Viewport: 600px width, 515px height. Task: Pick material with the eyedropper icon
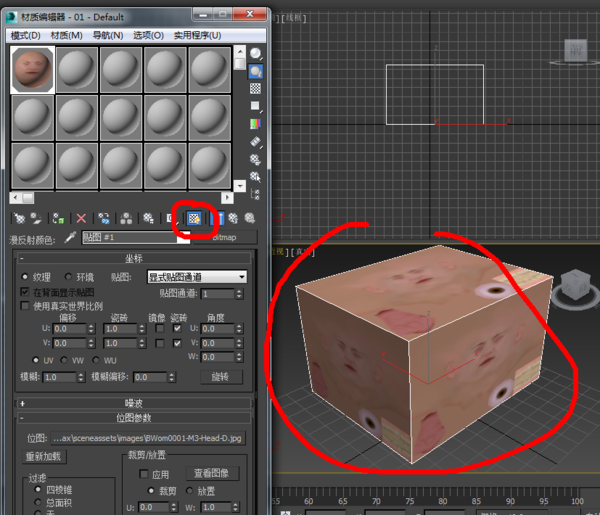[70, 238]
